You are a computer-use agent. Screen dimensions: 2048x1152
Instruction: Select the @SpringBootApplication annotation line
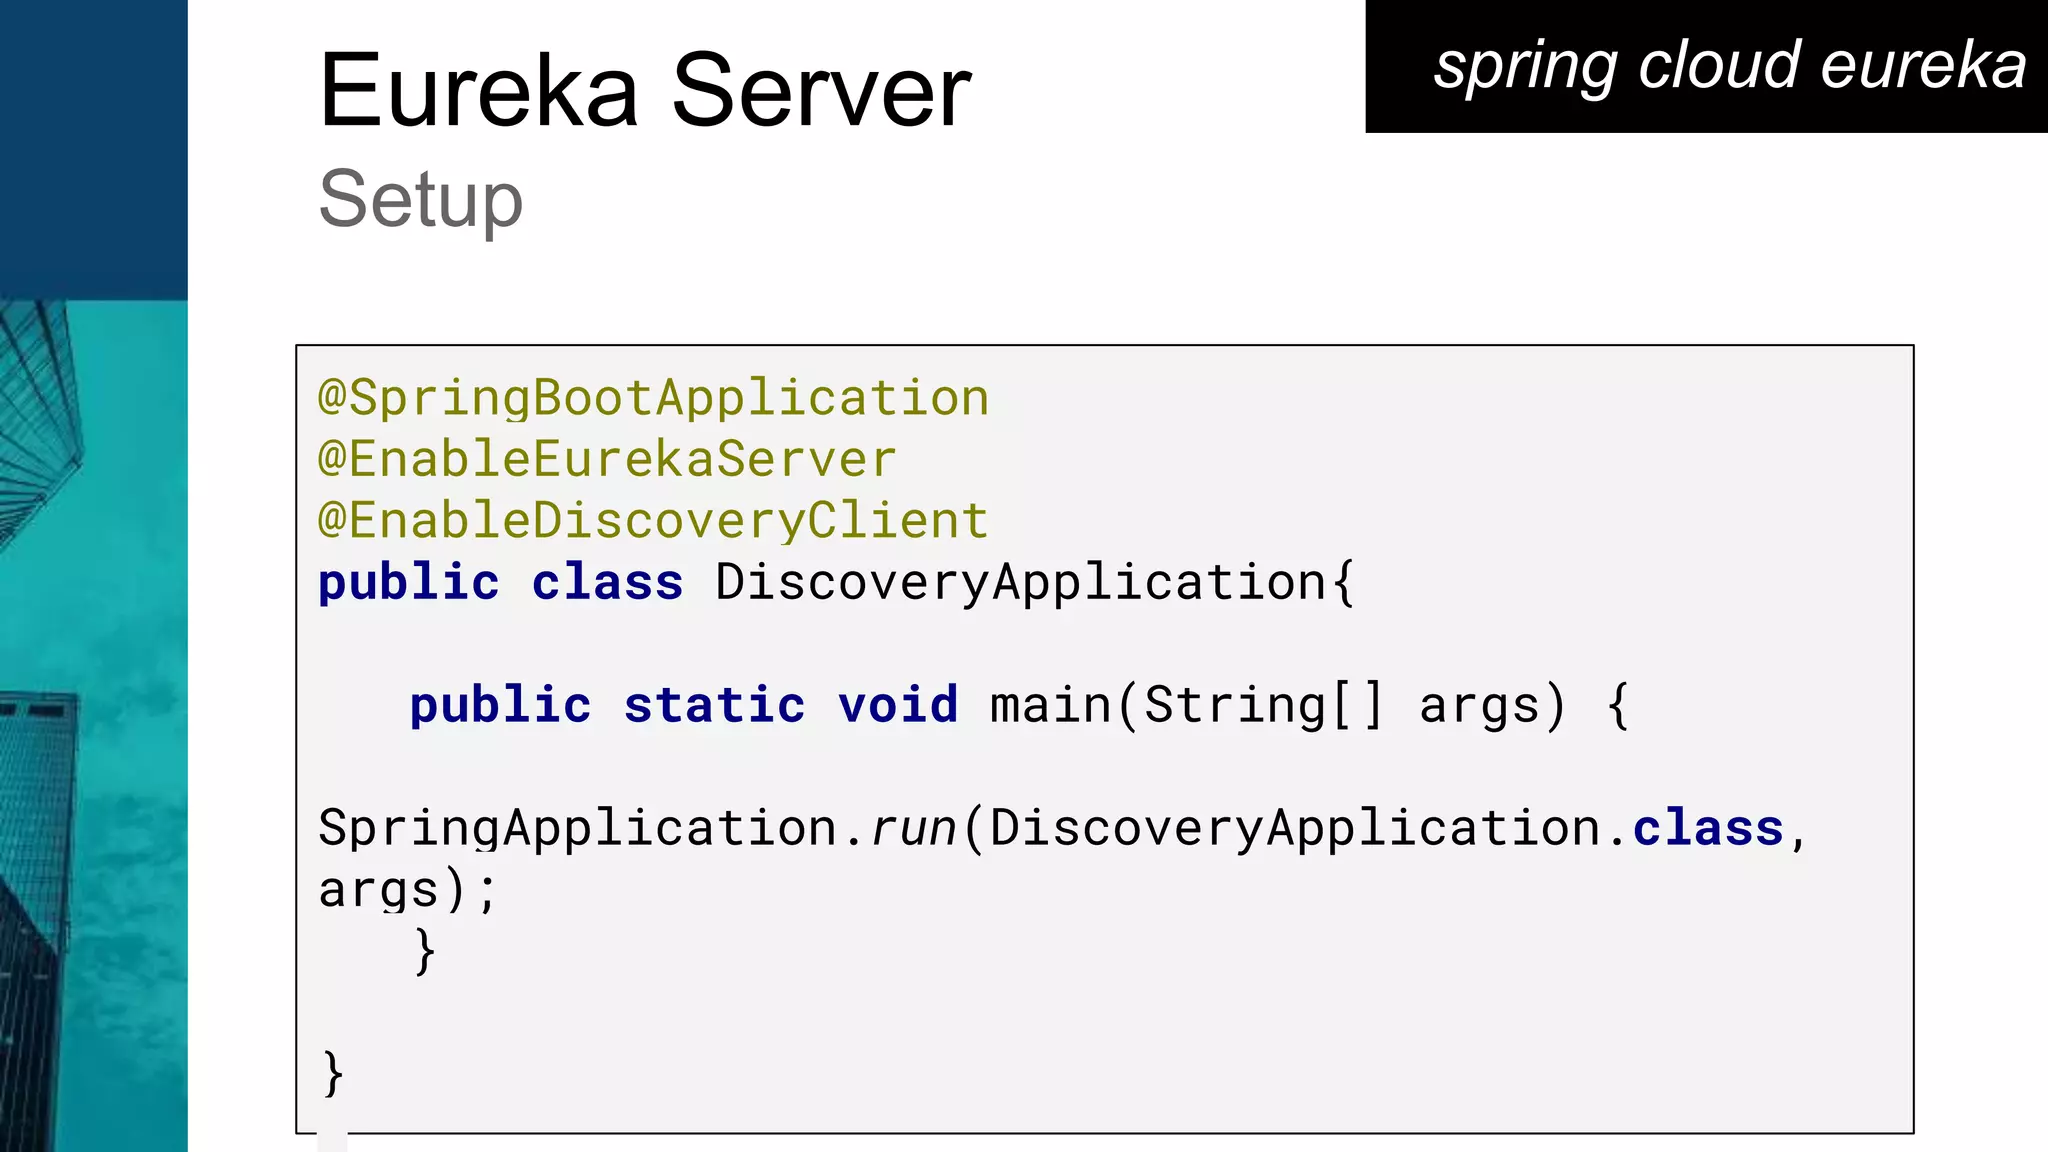pyautogui.click(x=653, y=398)
